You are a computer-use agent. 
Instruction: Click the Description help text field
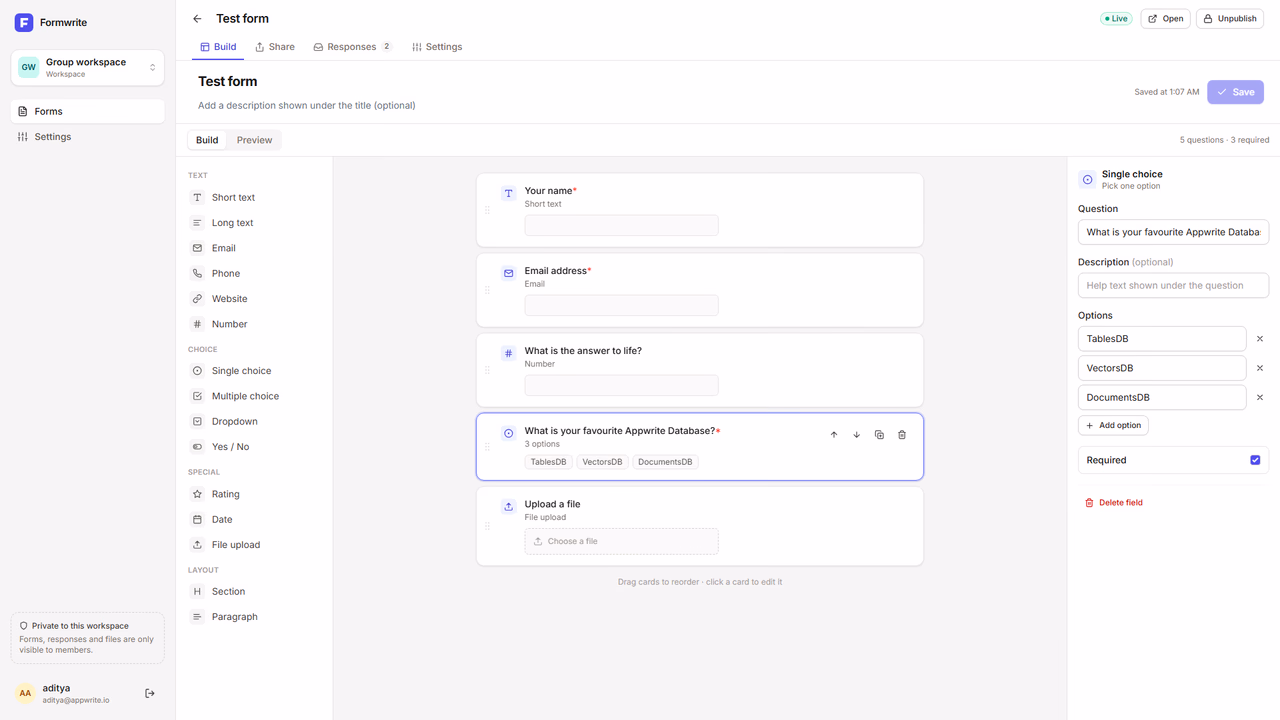point(1173,285)
